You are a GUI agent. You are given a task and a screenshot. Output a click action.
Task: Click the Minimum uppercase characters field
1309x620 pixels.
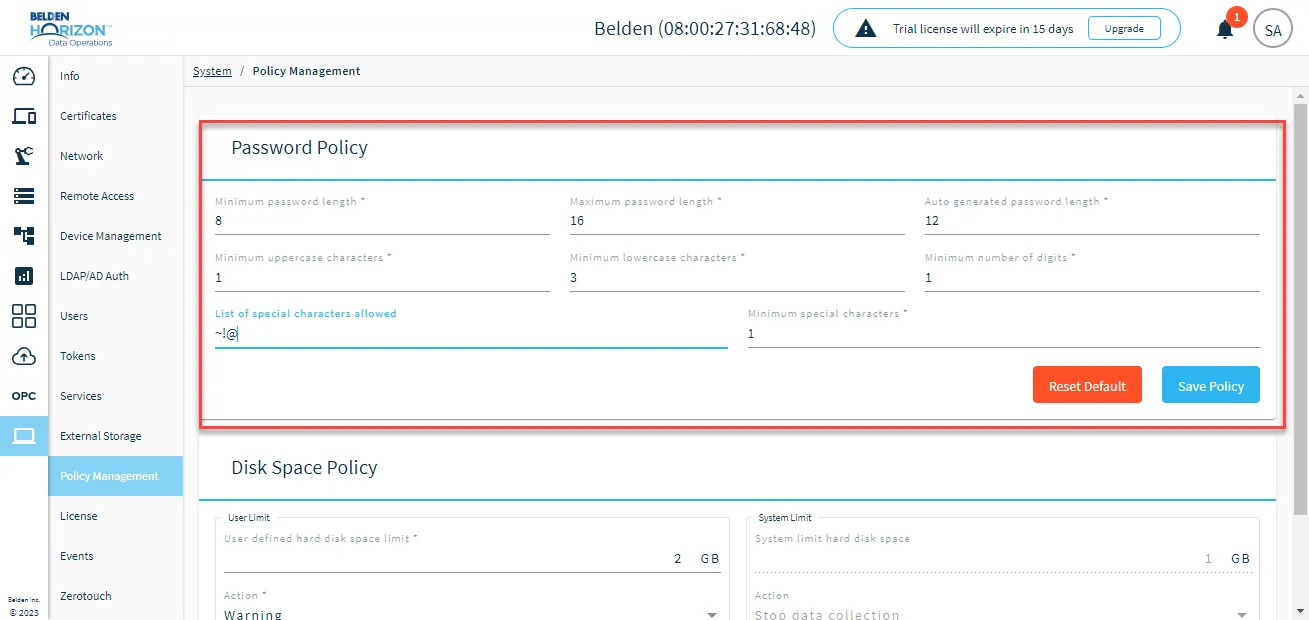(x=382, y=278)
